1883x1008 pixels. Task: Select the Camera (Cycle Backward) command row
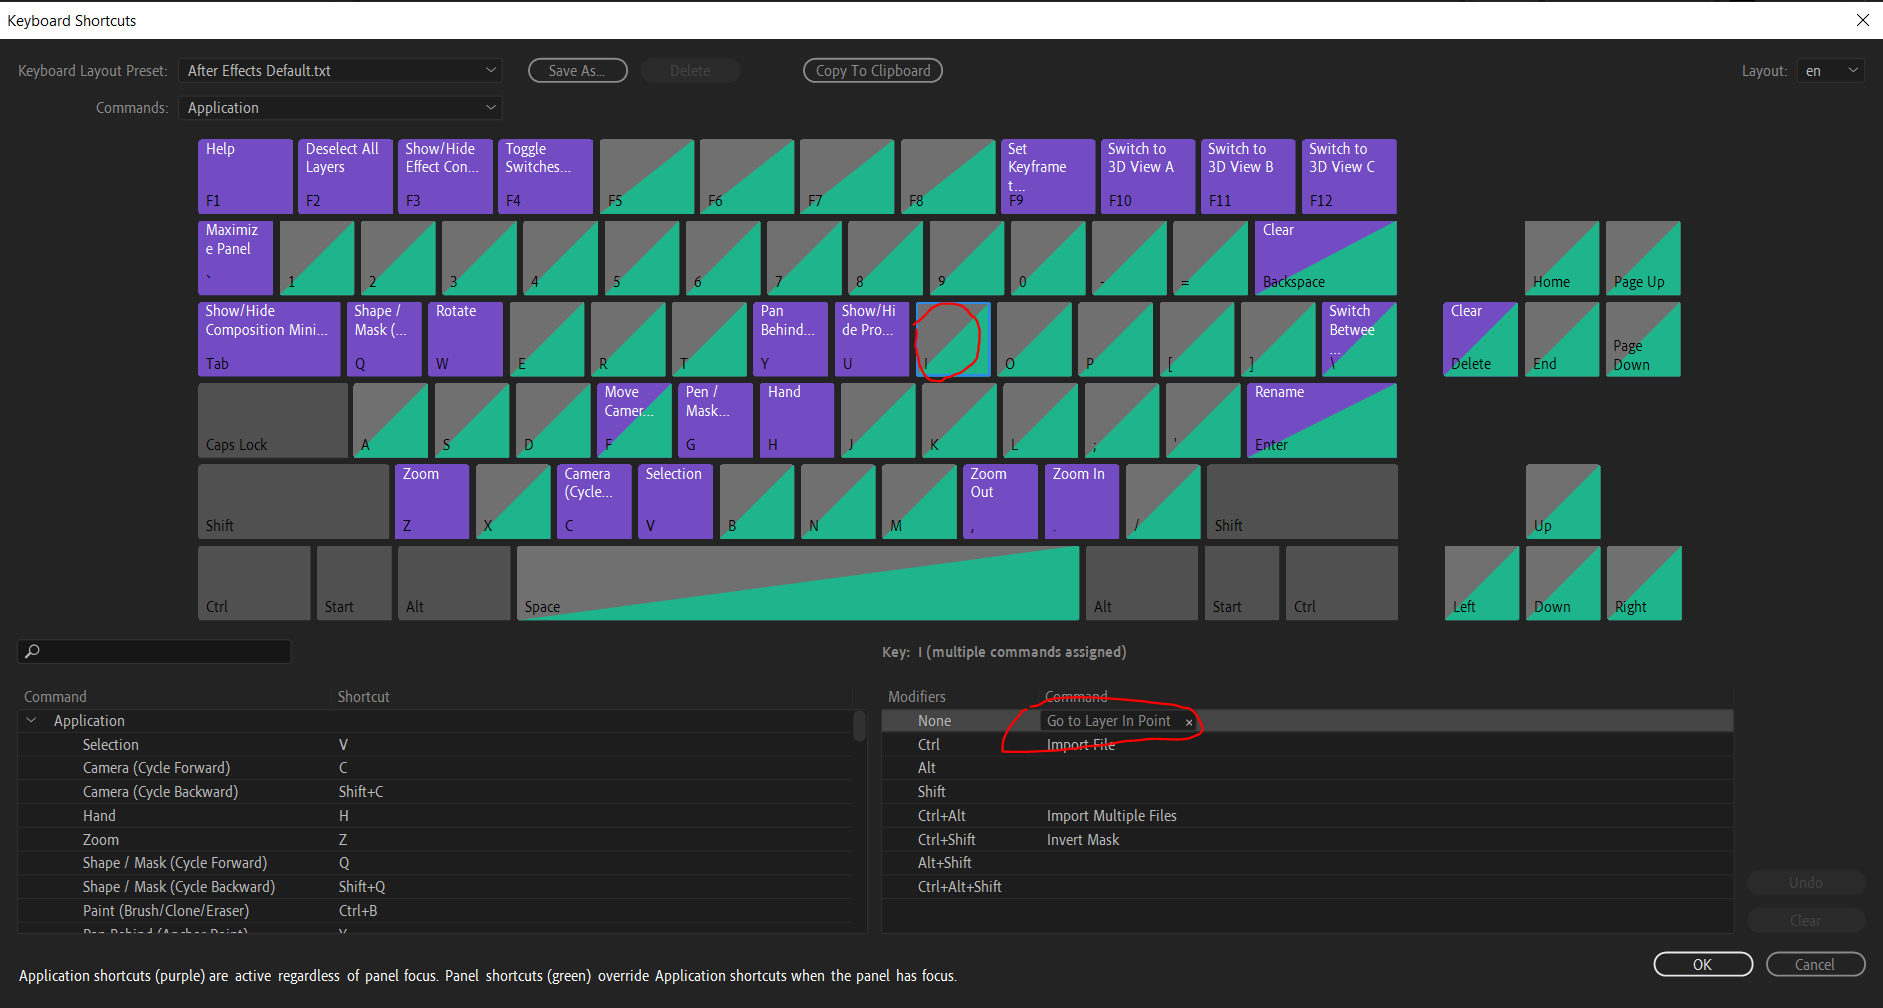point(436,792)
